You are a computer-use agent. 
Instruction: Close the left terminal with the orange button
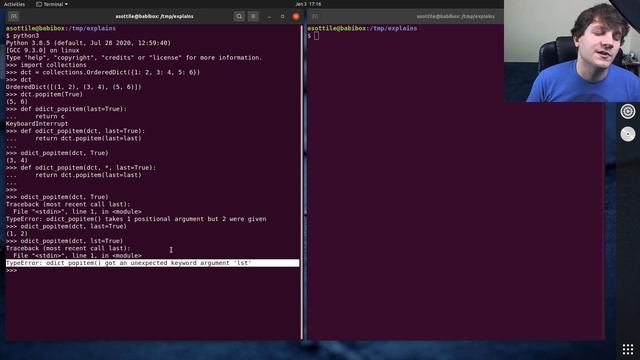pyautogui.click(x=296, y=16)
